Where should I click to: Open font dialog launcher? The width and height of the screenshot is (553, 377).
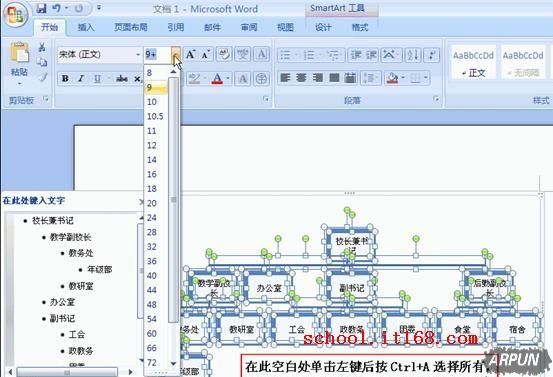(266, 99)
